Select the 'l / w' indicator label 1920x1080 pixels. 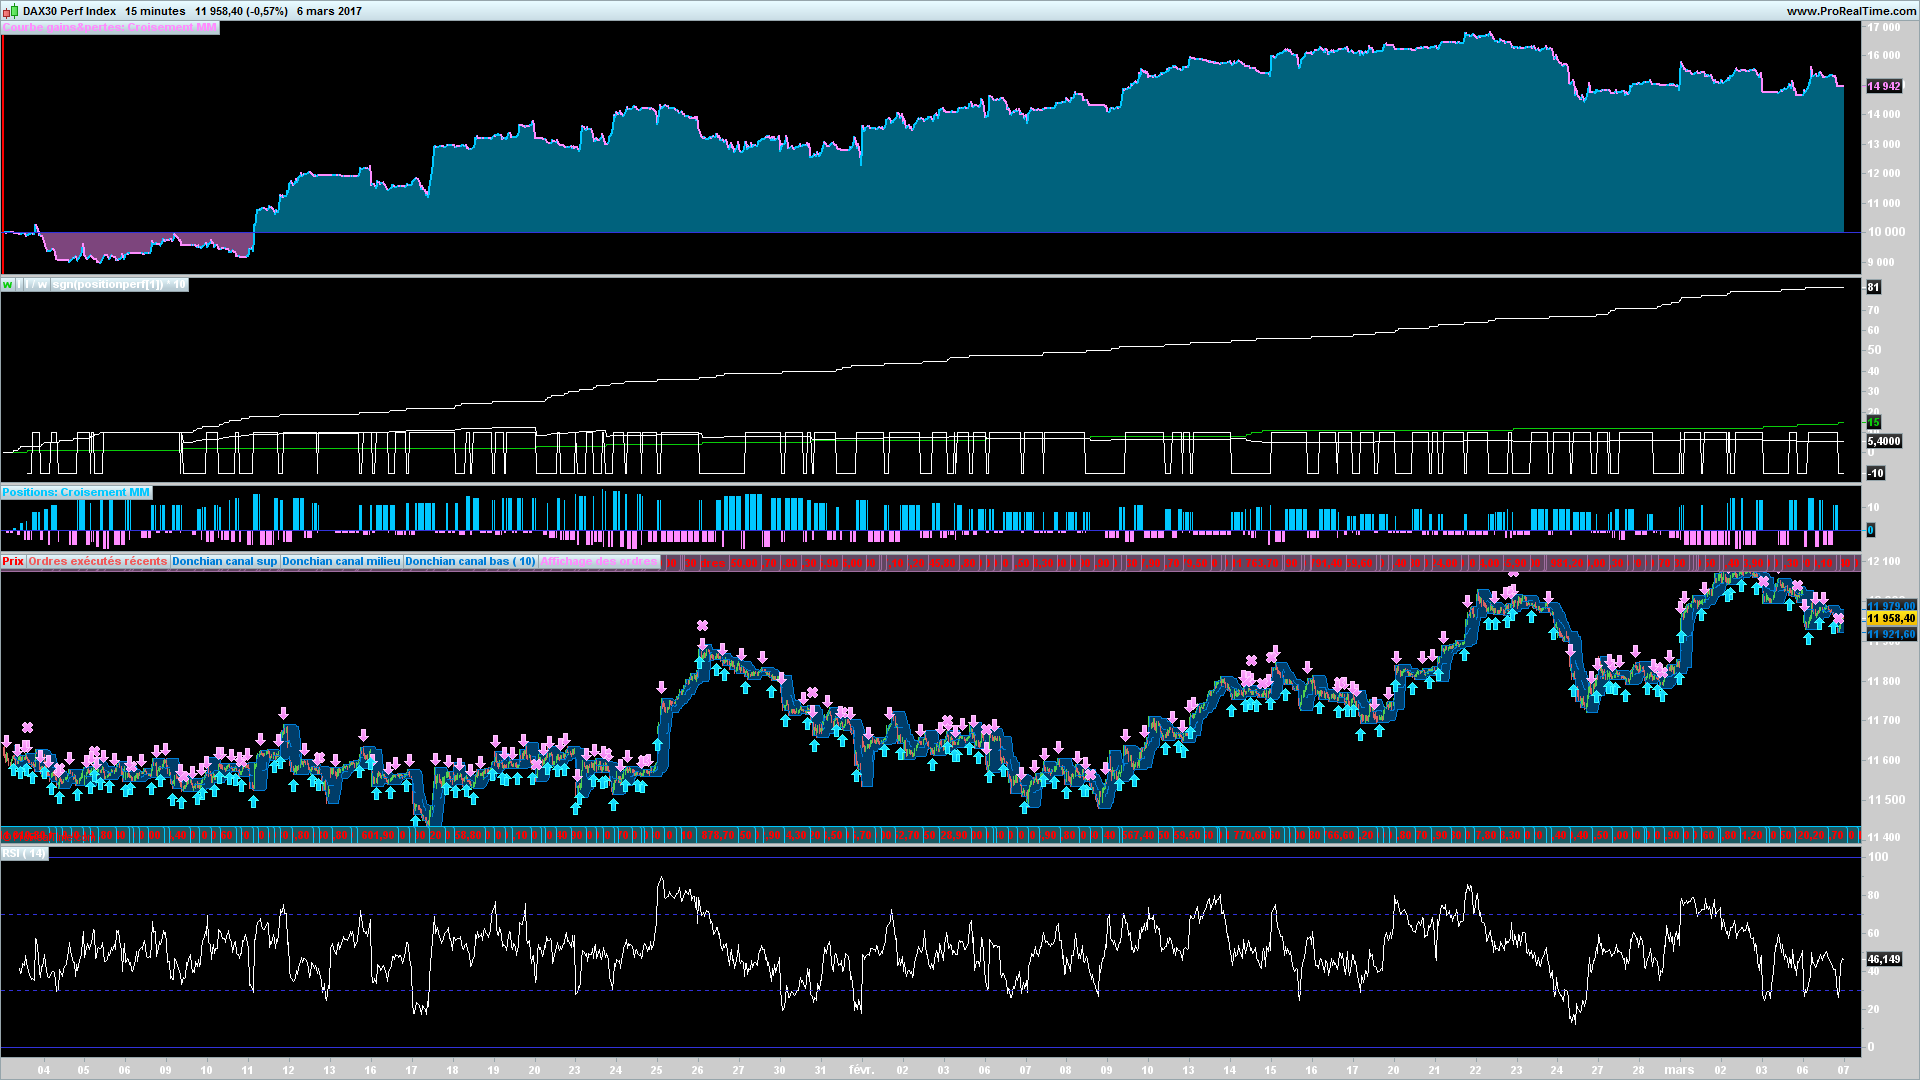click(36, 285)
